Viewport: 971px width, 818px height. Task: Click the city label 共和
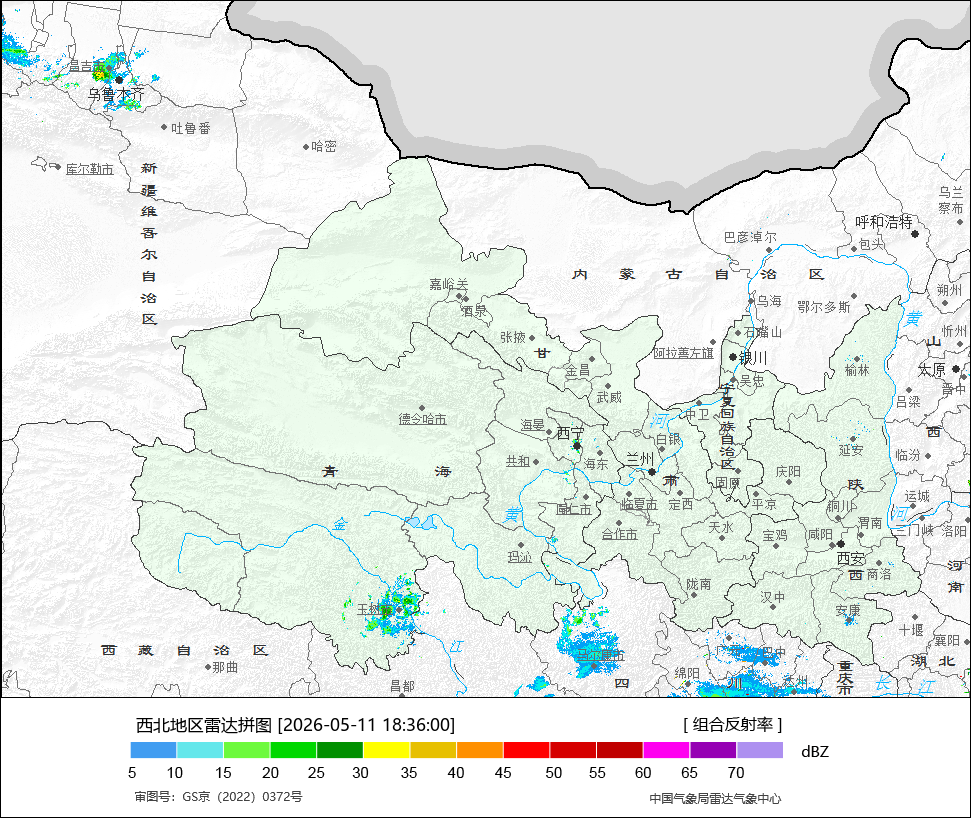click(x=518, y=461)
